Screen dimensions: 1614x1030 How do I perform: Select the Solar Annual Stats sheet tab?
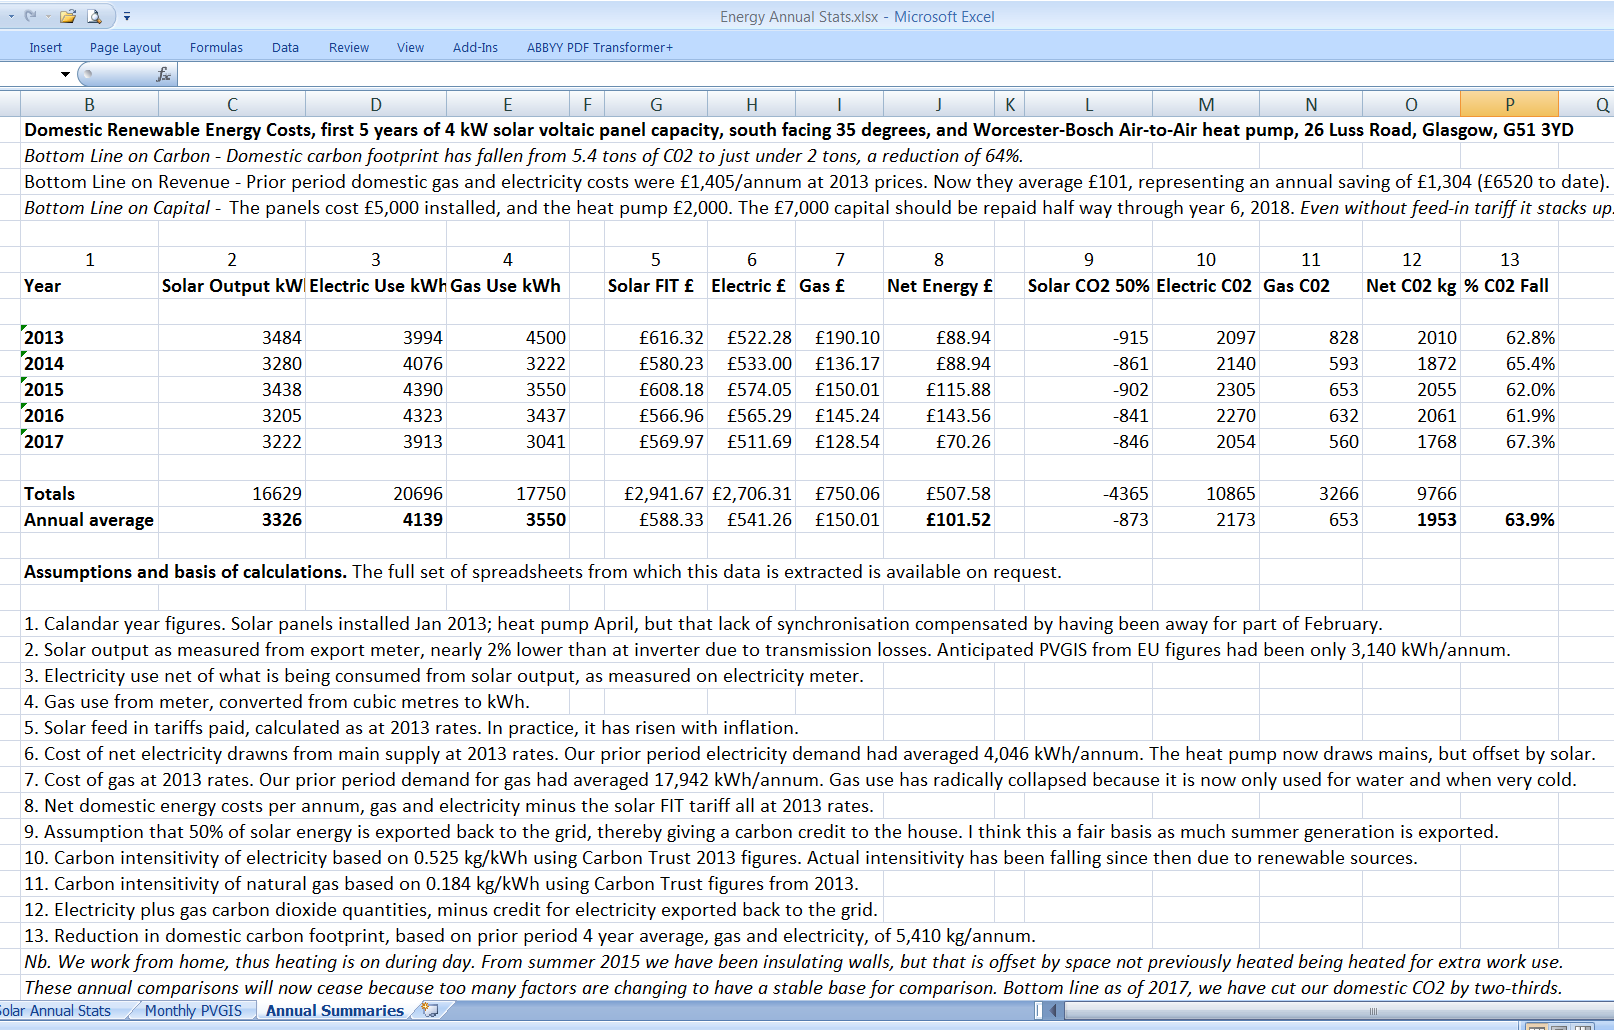pyautogui.click(x=56, y=1011)
